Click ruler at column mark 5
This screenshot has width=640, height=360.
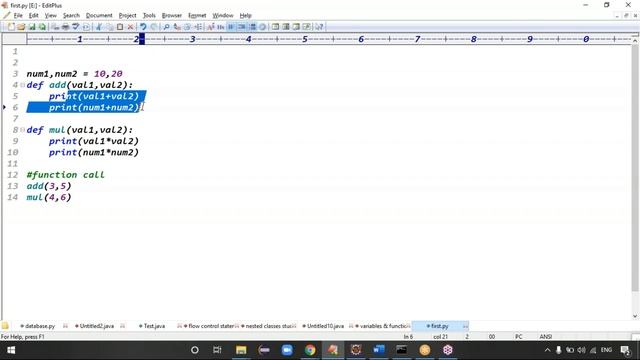coord(304,39)
